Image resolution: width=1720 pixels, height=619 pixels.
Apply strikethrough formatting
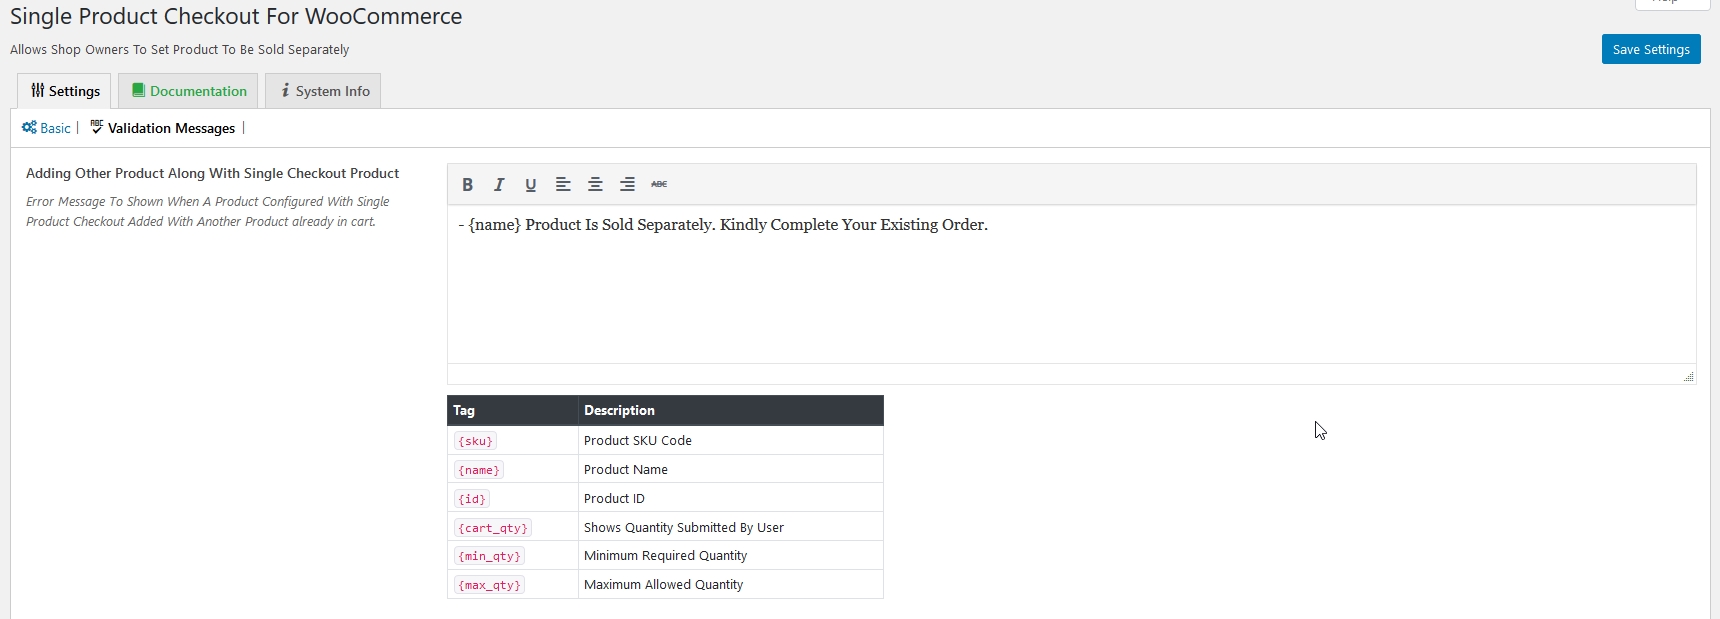click(x=659, y=184)
